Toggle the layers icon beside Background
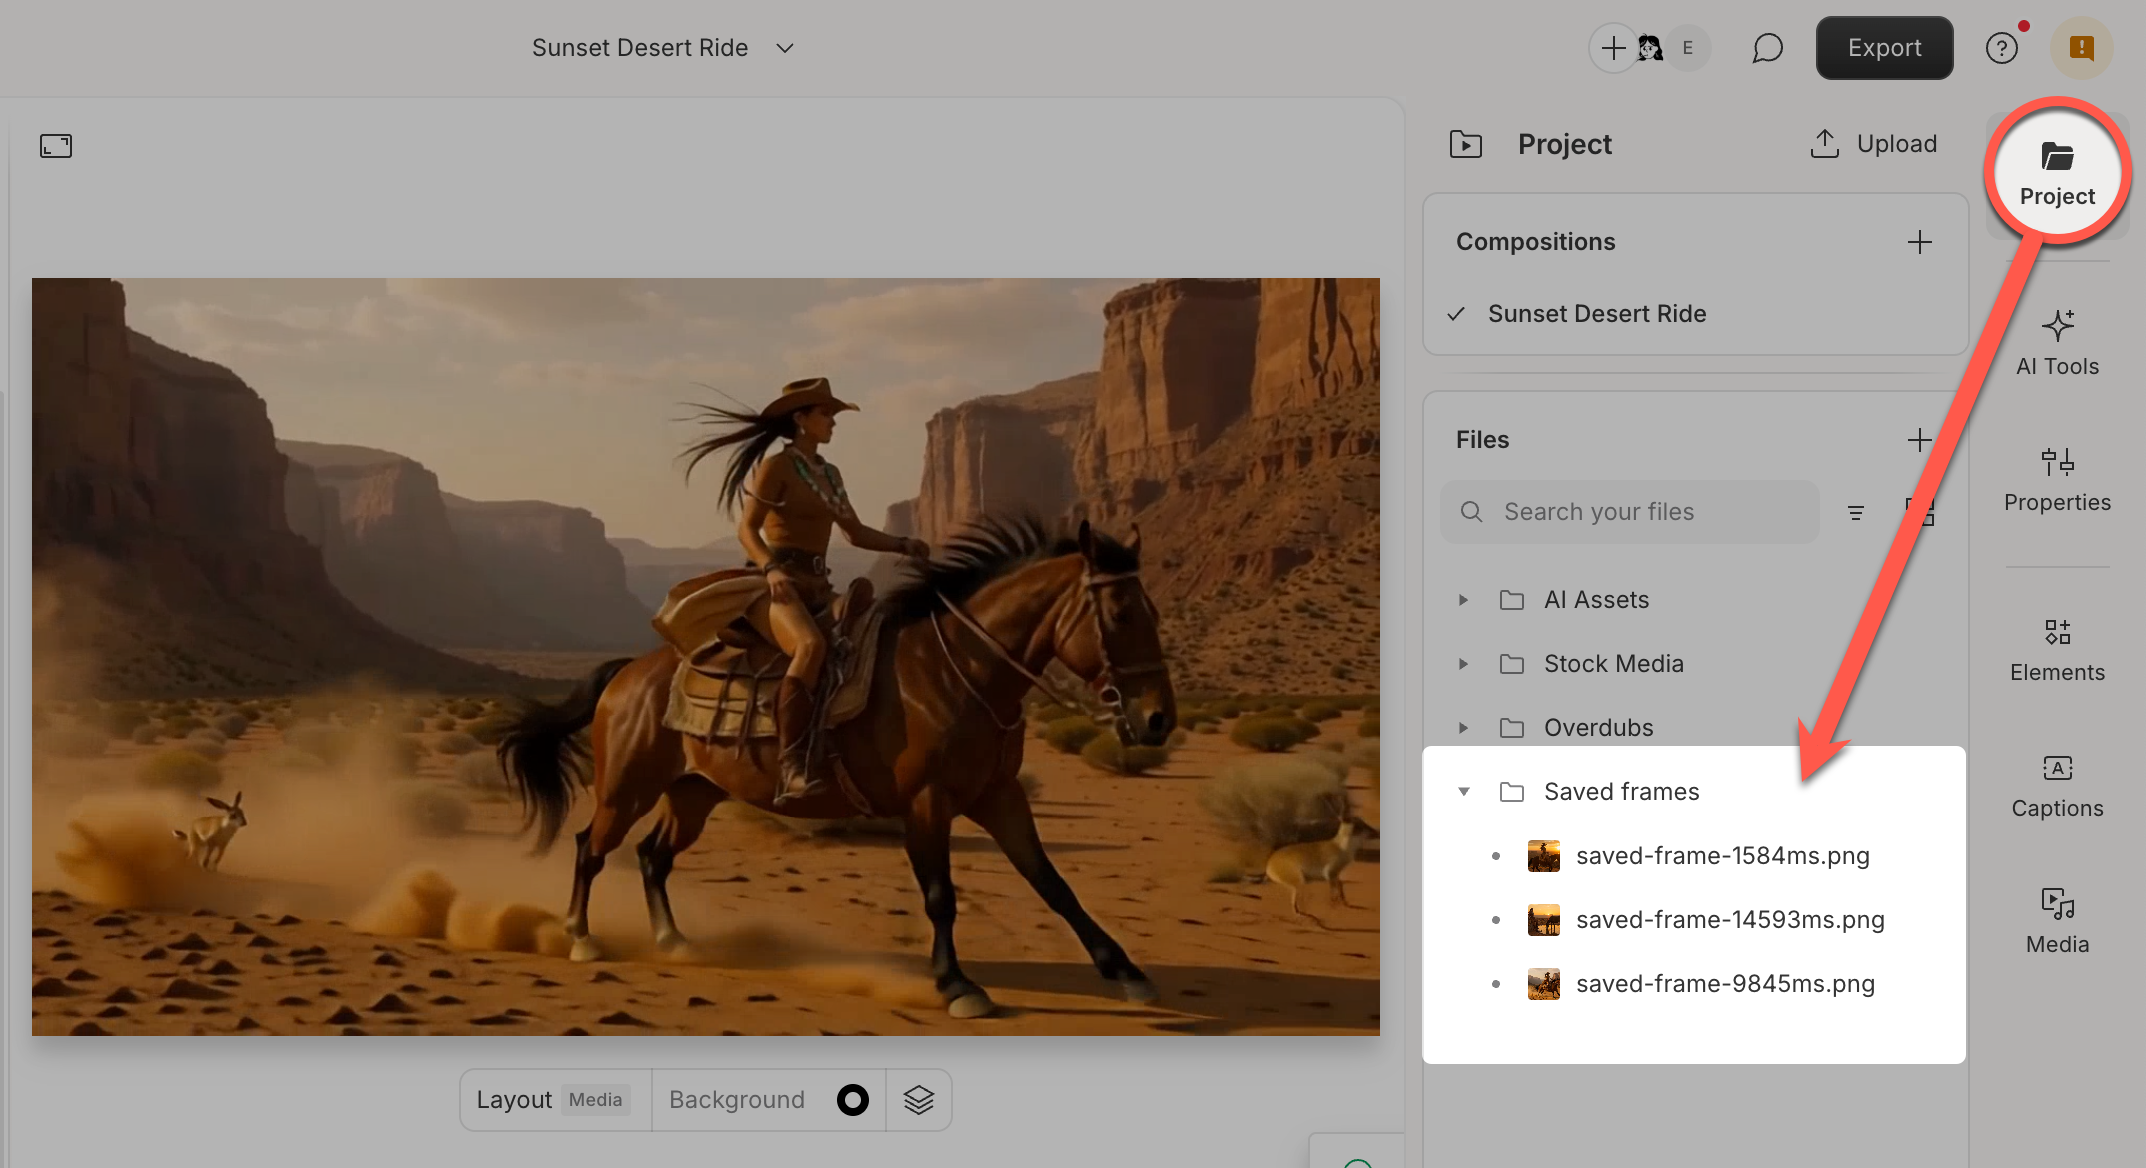2146x1168 pixels. click(x=919, y=1099)
